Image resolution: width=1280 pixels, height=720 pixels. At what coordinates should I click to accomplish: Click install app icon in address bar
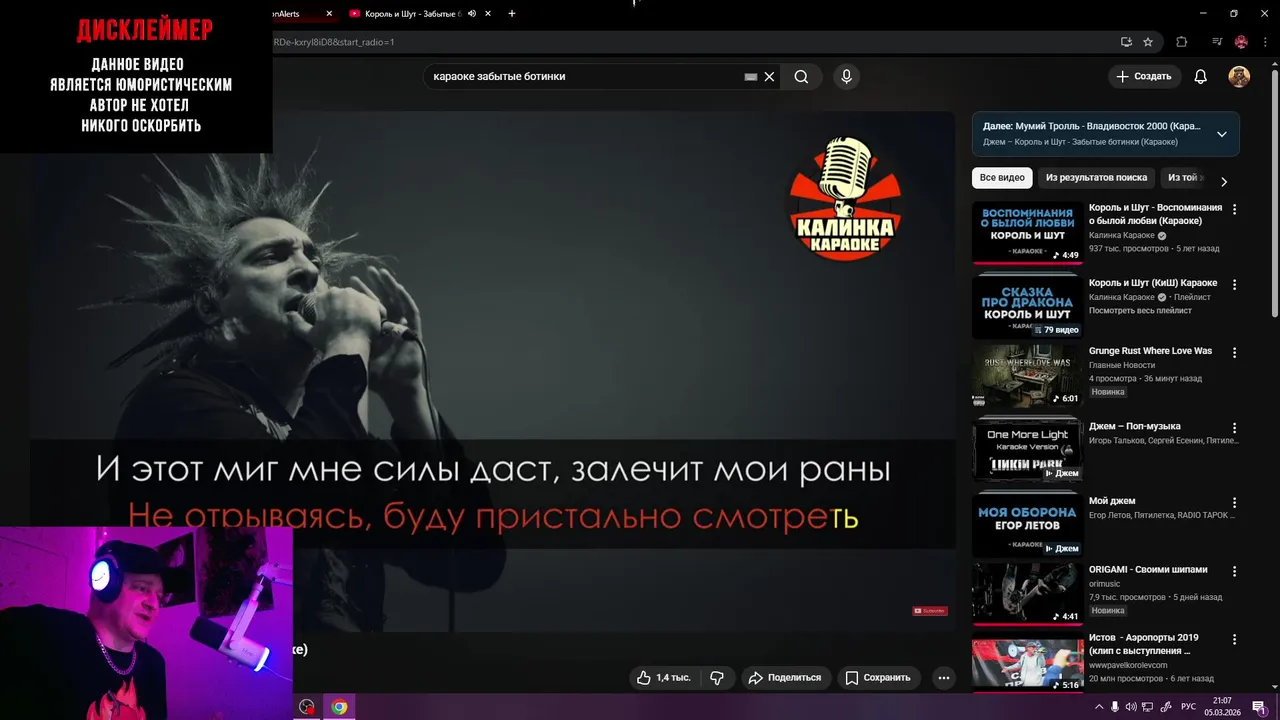(x=1126, y=42)
